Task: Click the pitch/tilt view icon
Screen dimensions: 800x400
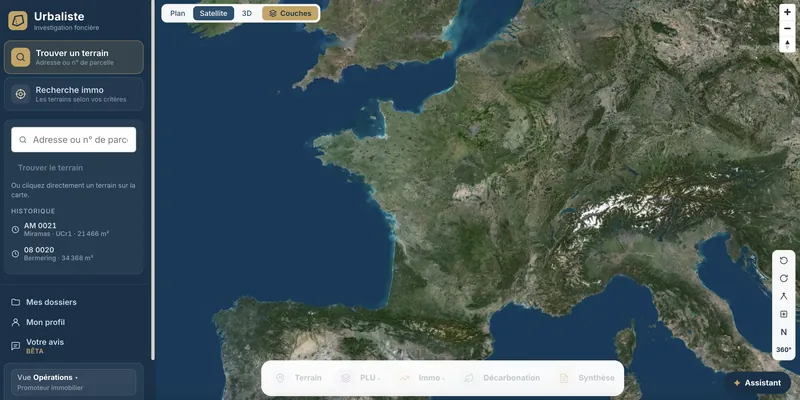Action: pos(784,296)
